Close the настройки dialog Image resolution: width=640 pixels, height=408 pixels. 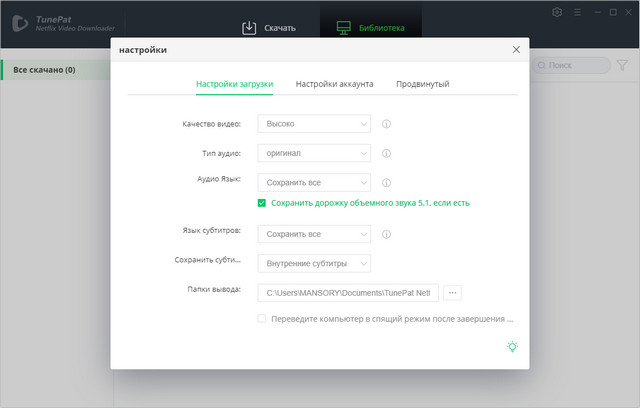[516, 49]
